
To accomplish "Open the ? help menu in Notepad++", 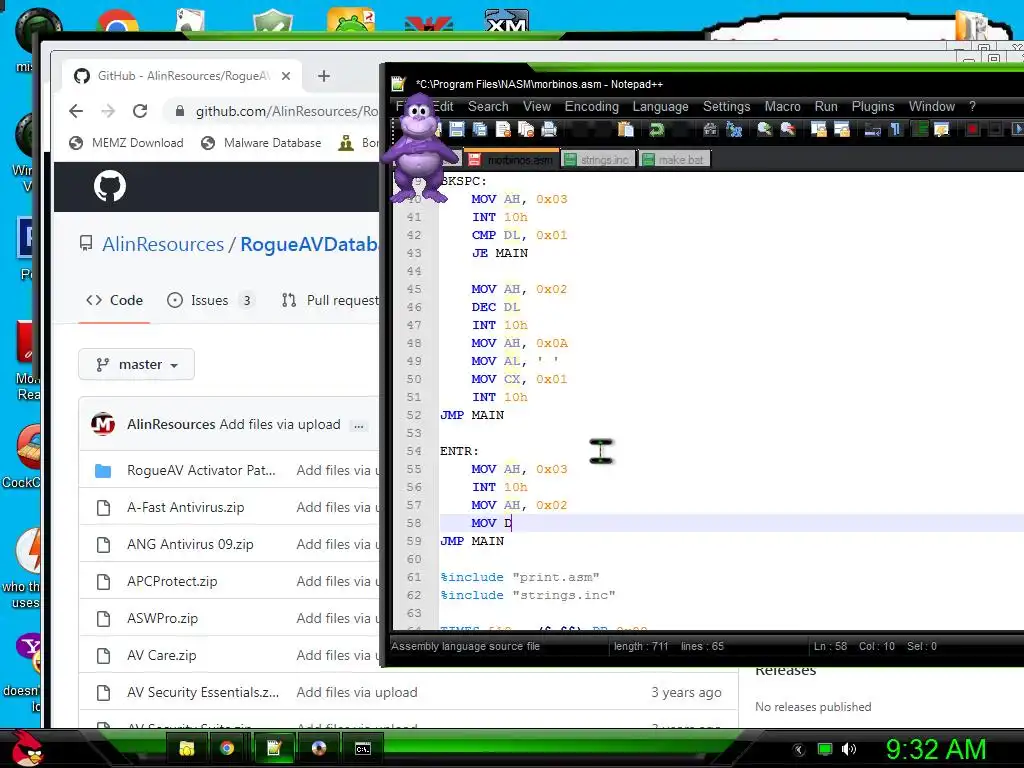I will click(x=972, y=106).
